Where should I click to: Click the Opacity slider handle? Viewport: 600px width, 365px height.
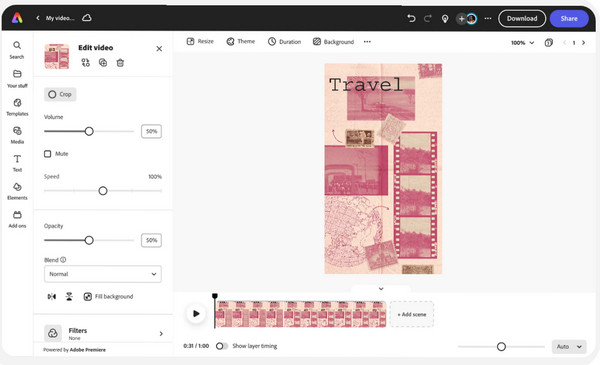(x=89, y=240)
